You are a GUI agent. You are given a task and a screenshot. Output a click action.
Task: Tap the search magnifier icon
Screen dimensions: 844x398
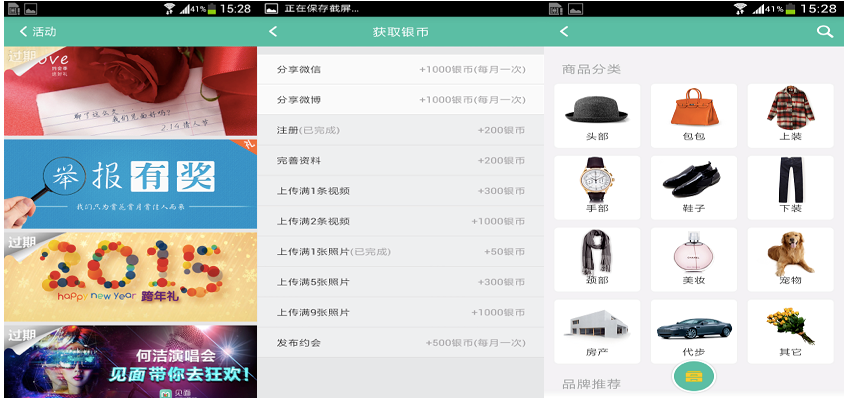[825, 32]
